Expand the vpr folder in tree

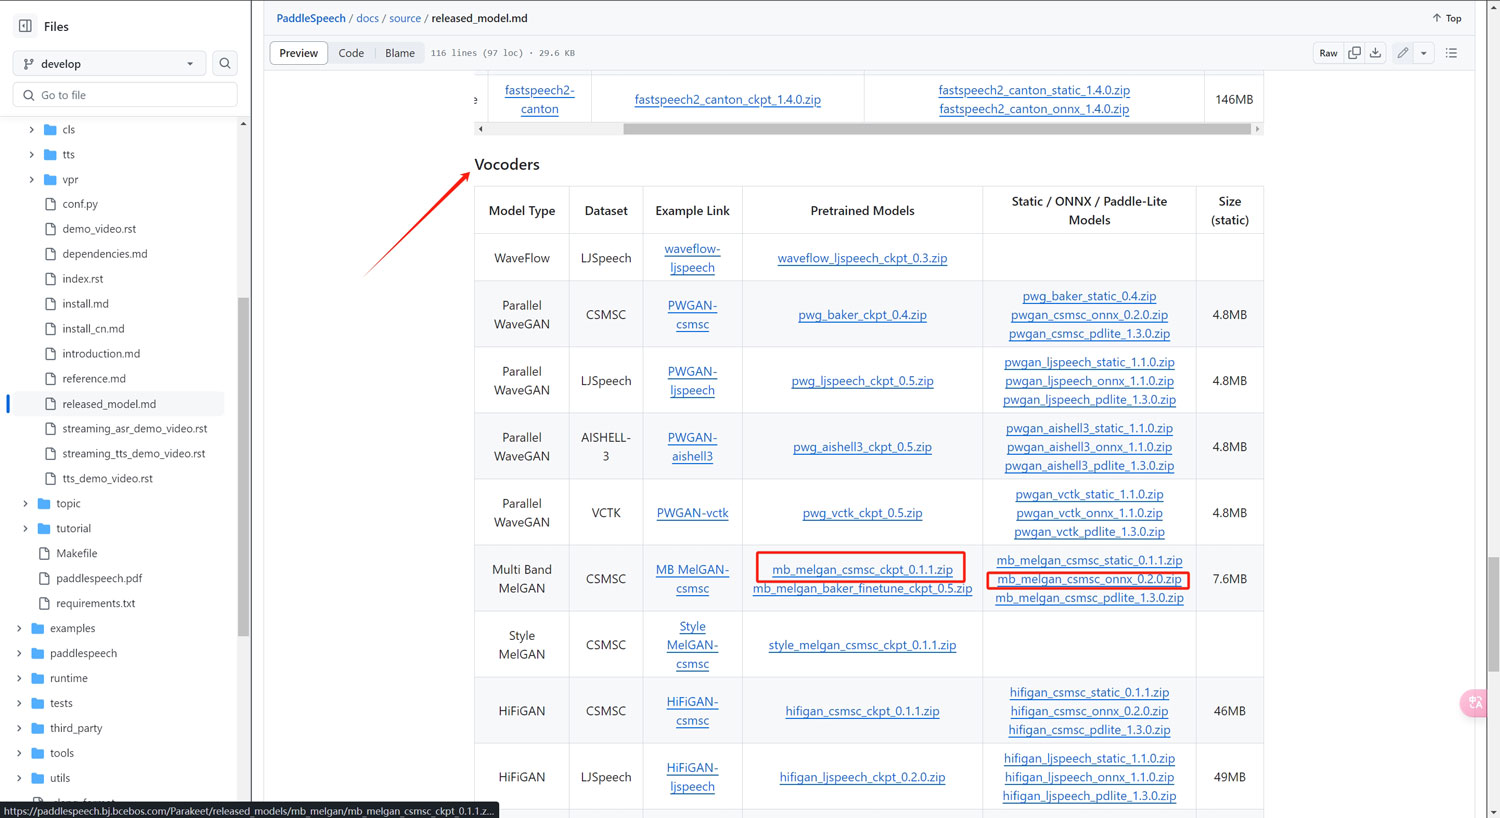click(x=31, y=180)
